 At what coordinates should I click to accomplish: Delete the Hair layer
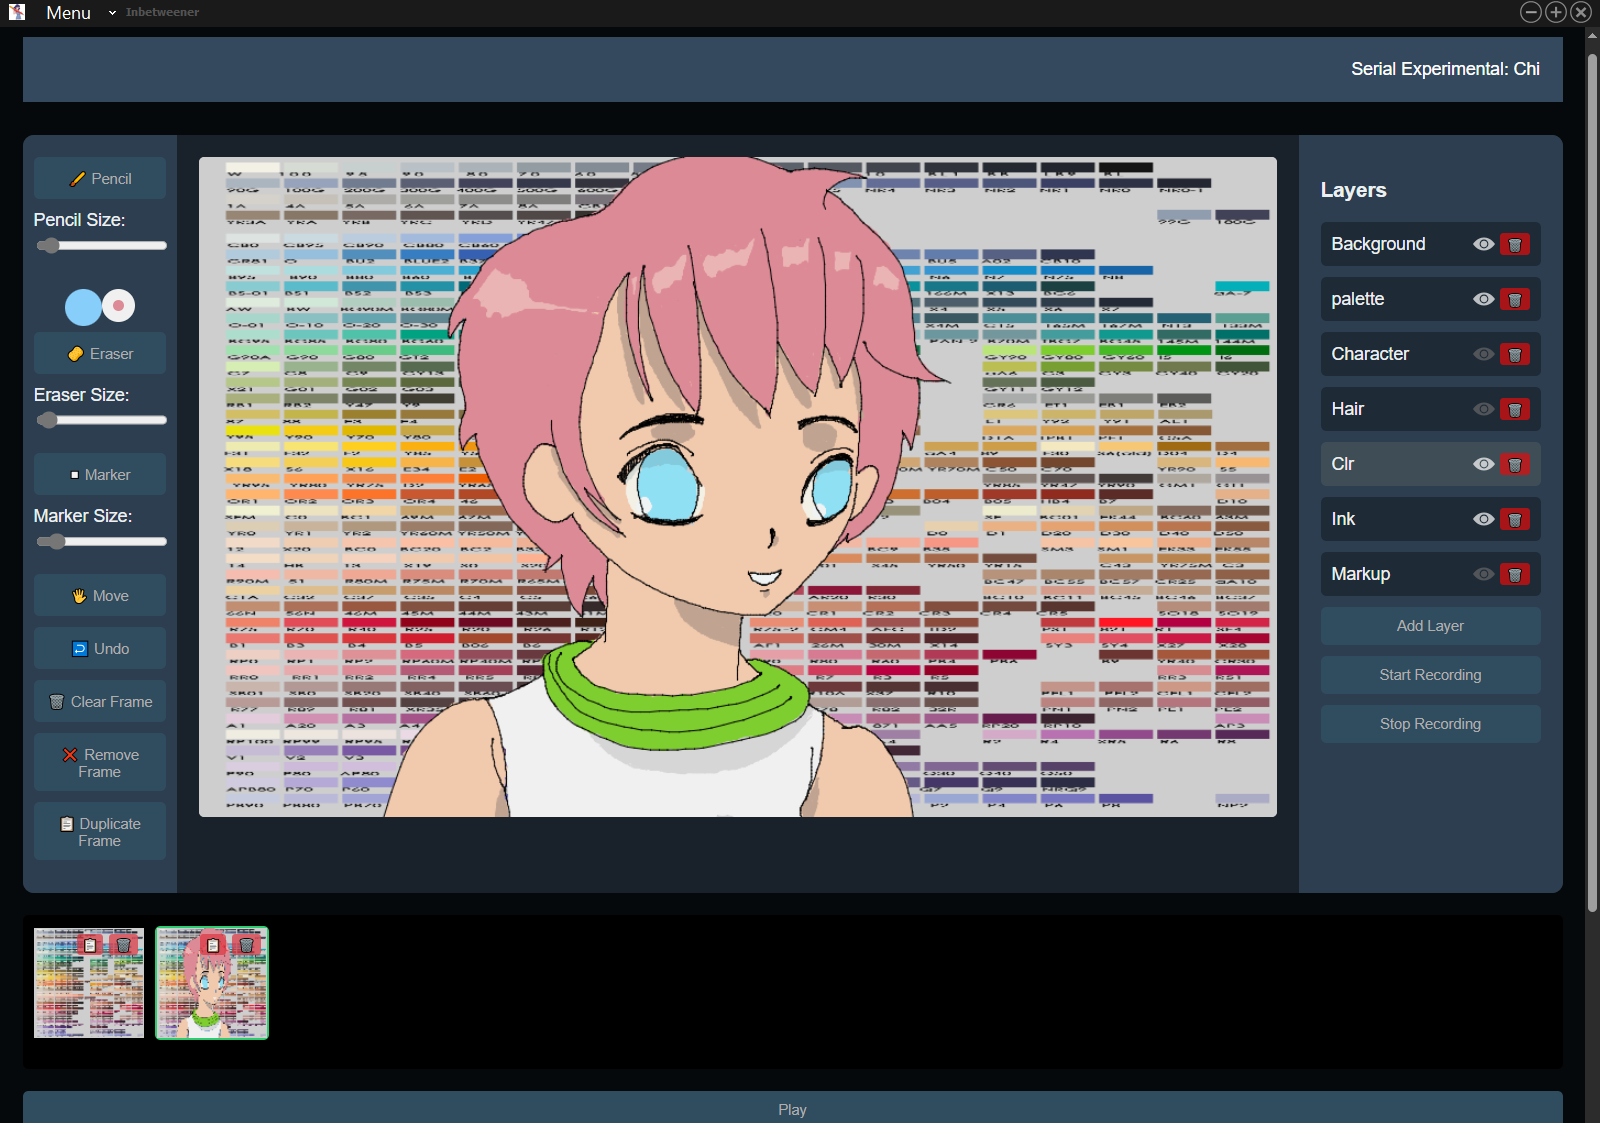(1515, 409)
